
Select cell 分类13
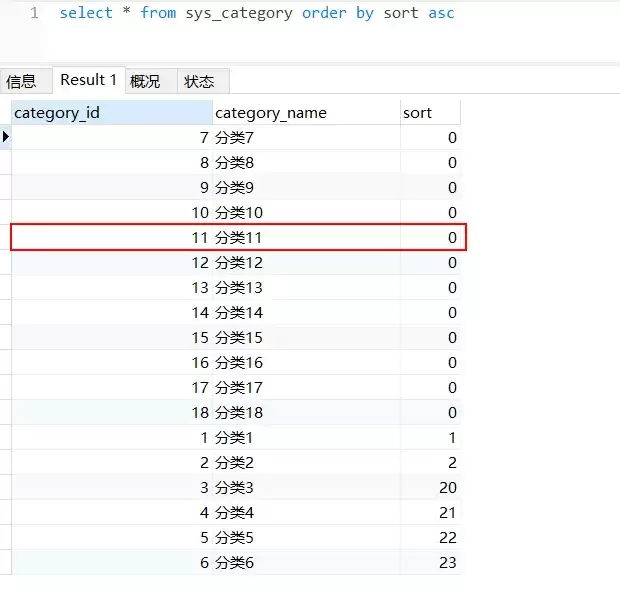306,288
